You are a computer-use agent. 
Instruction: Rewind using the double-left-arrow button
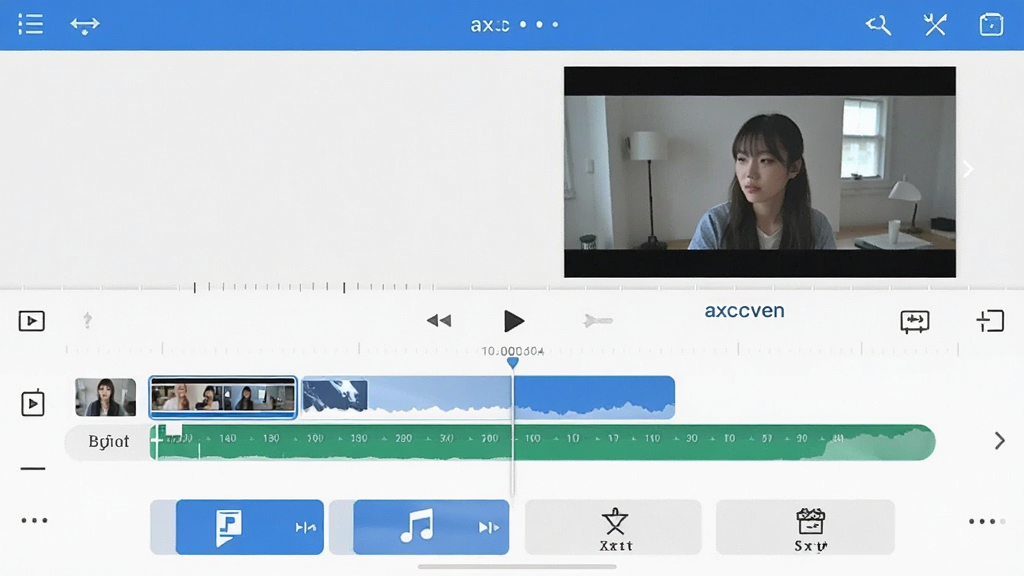(x=439, y=321)
